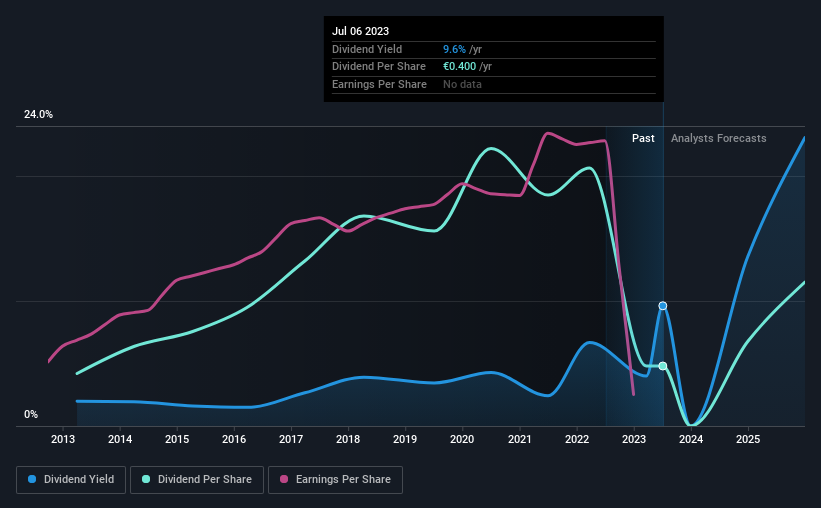Select the teal Dividend Per Share data point marker
Screen dimensions: 821x508
663,366
